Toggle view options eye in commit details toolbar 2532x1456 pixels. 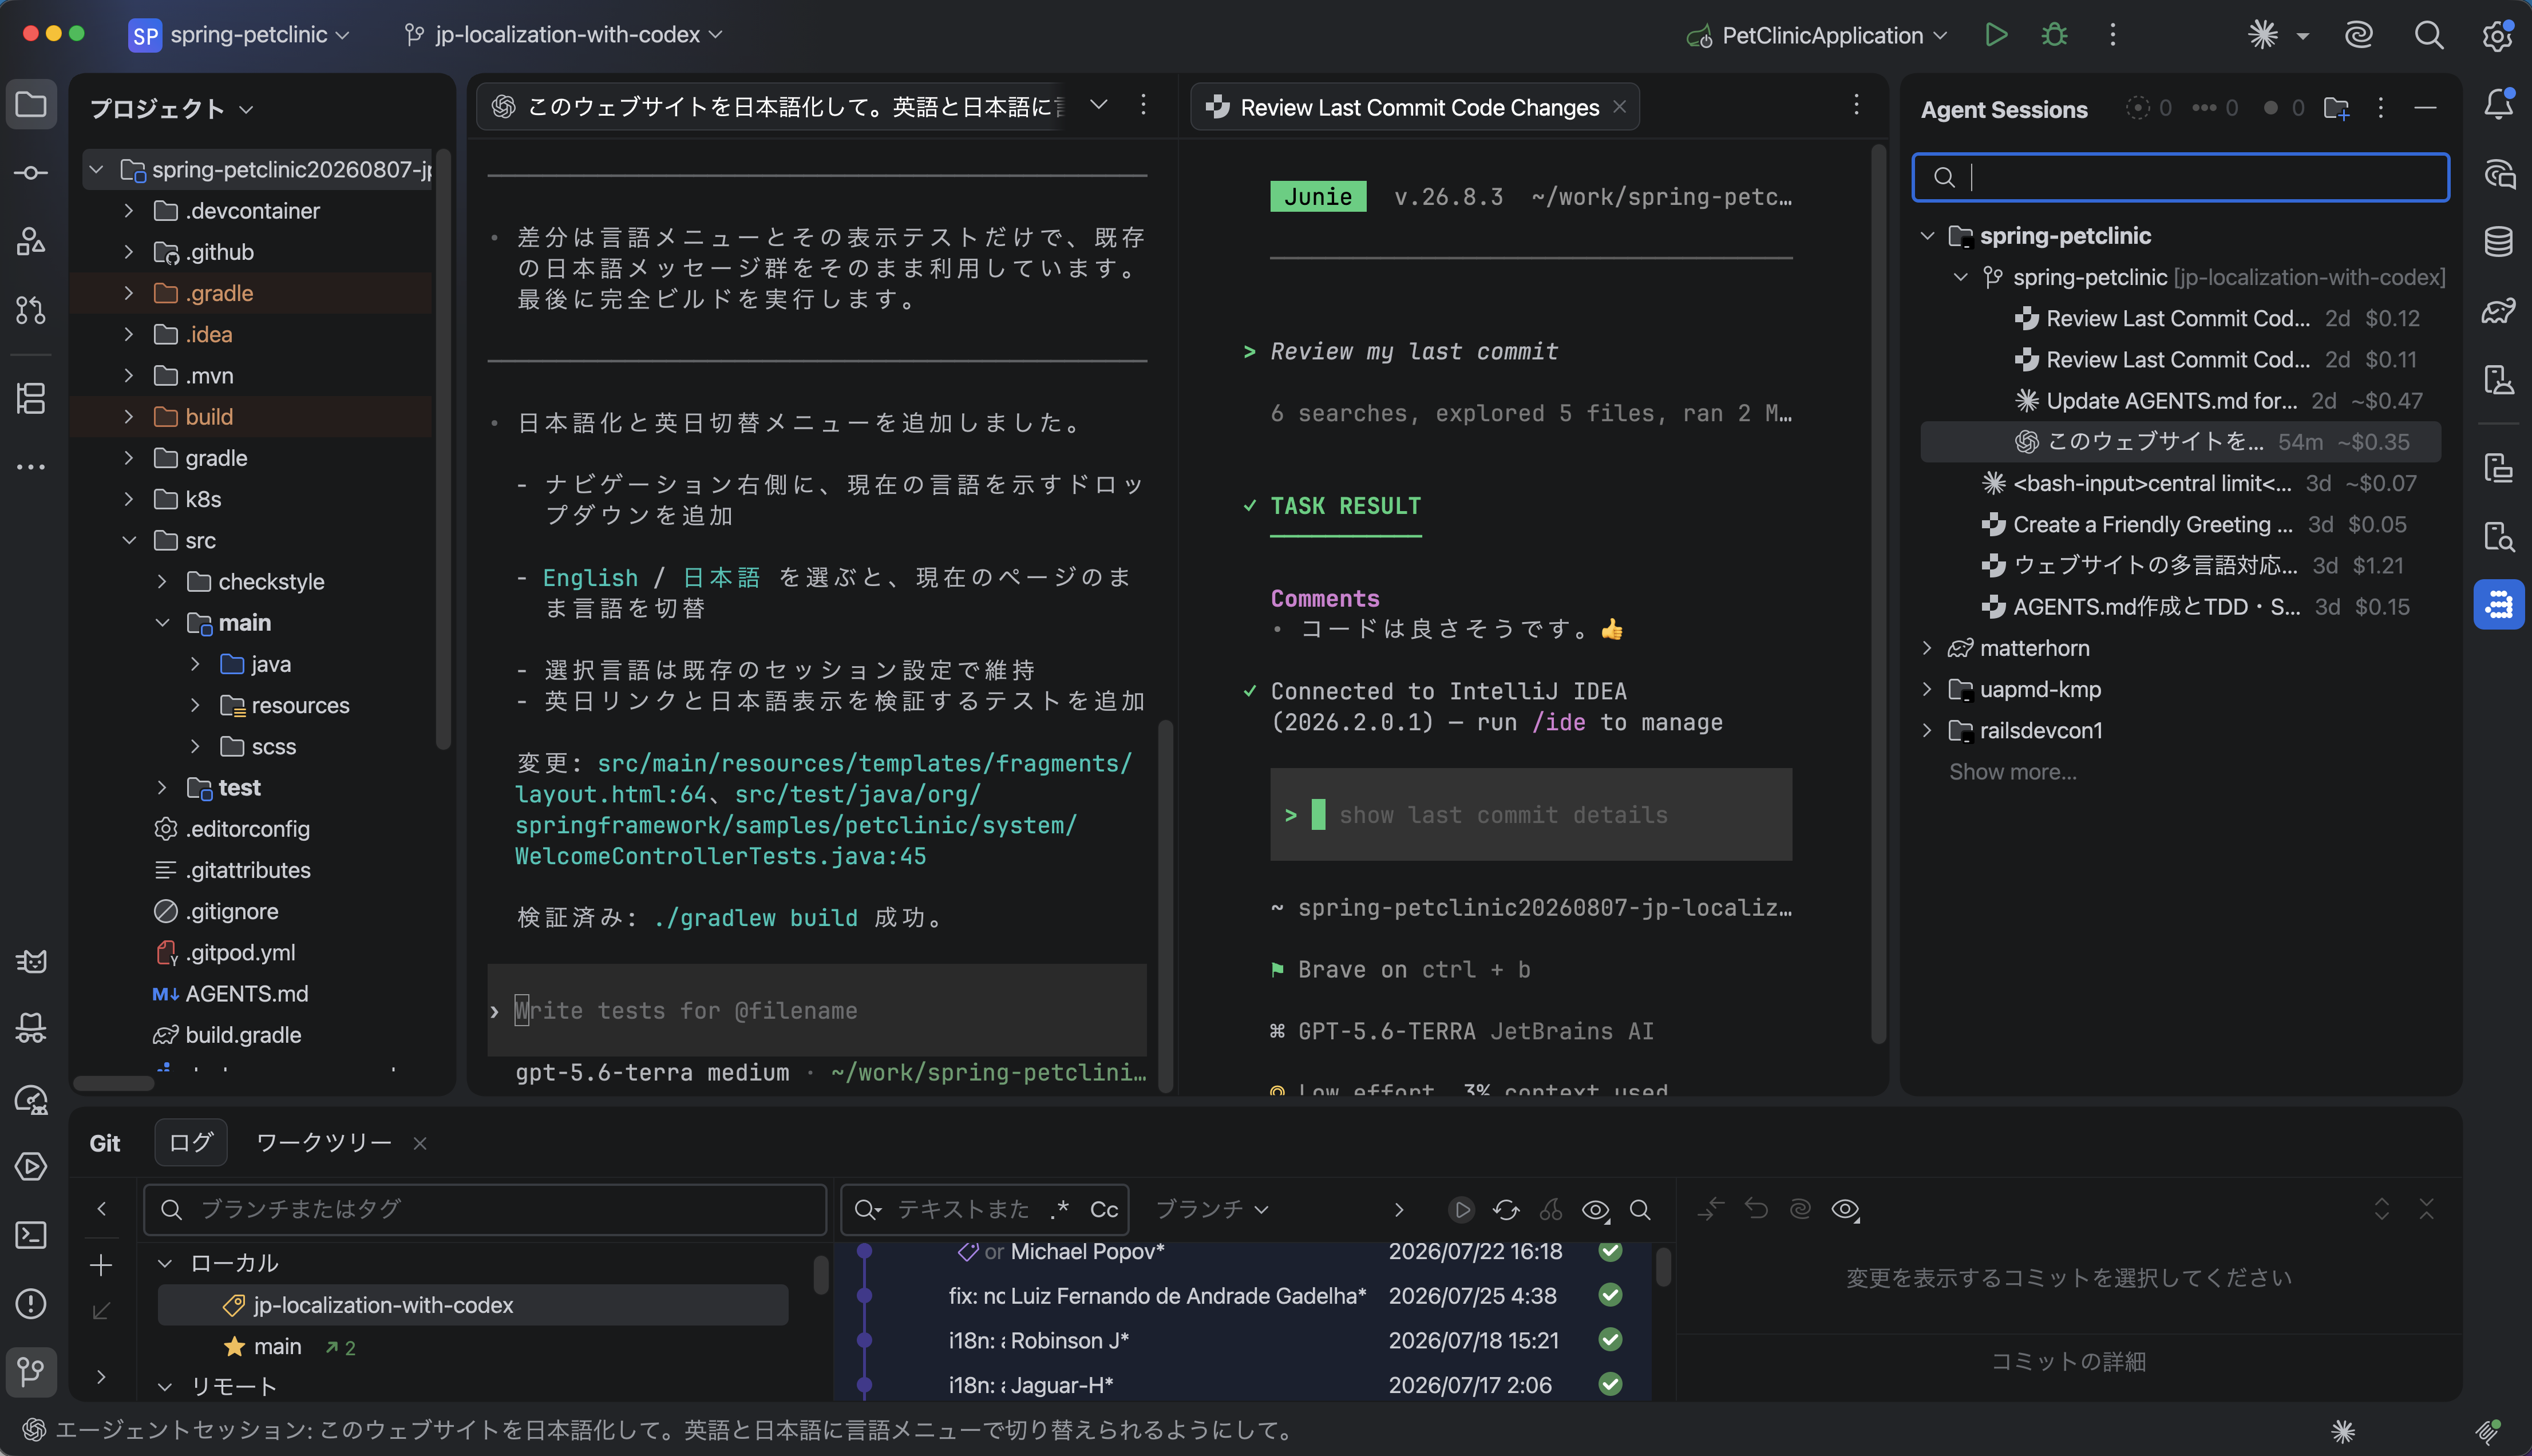(1845, 1210)
